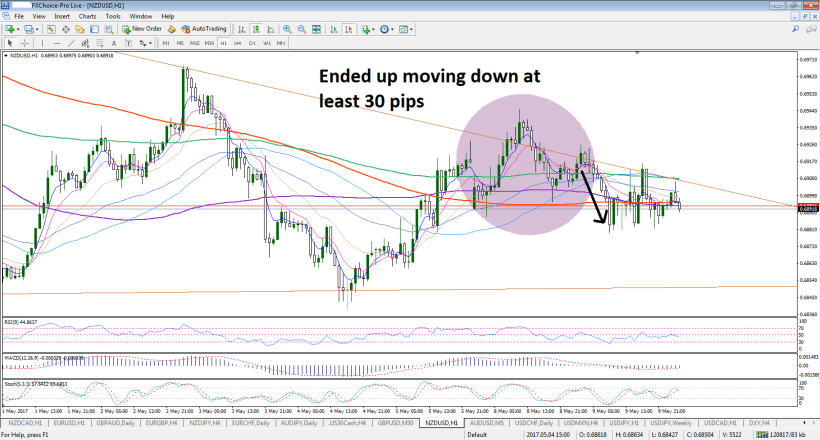Set timeframe to D1

click(252, 43)
